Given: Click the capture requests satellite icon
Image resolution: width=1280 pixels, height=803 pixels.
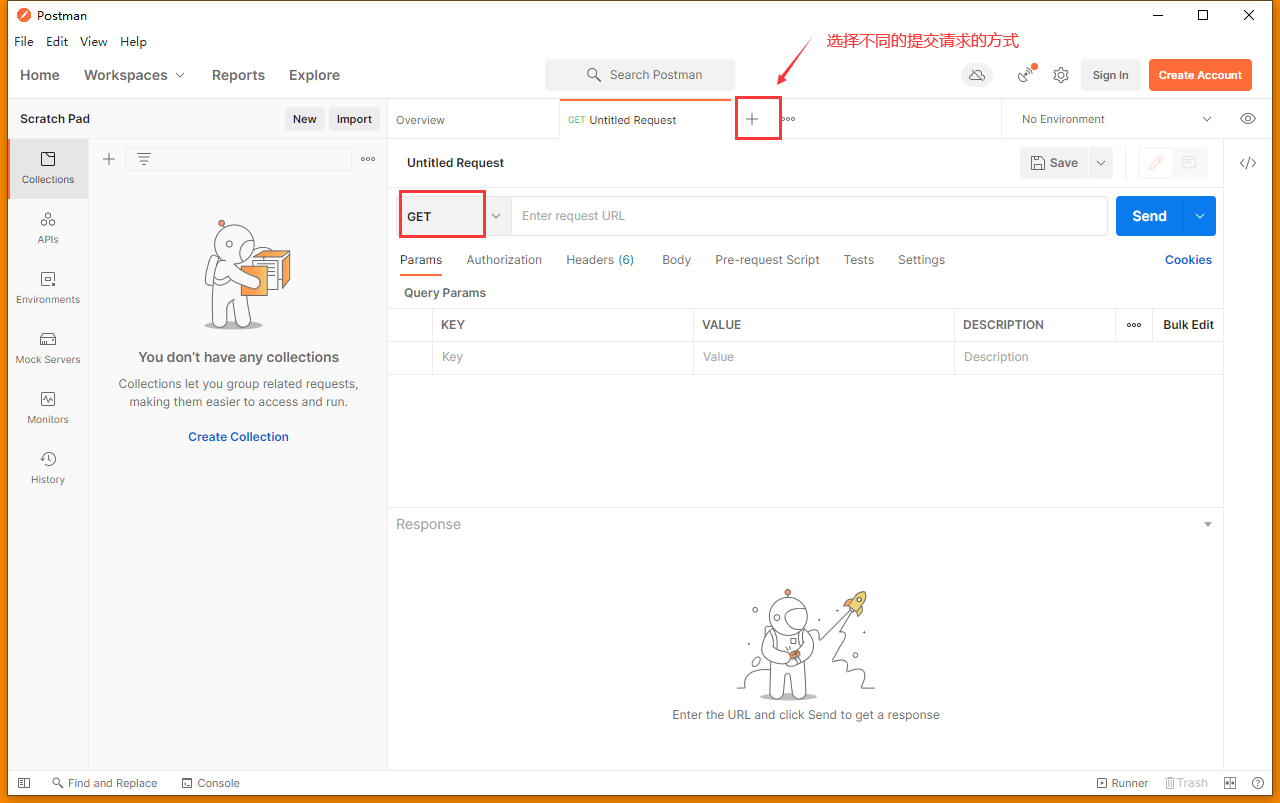Looking at the screenshot, I should pos(1025,75).
